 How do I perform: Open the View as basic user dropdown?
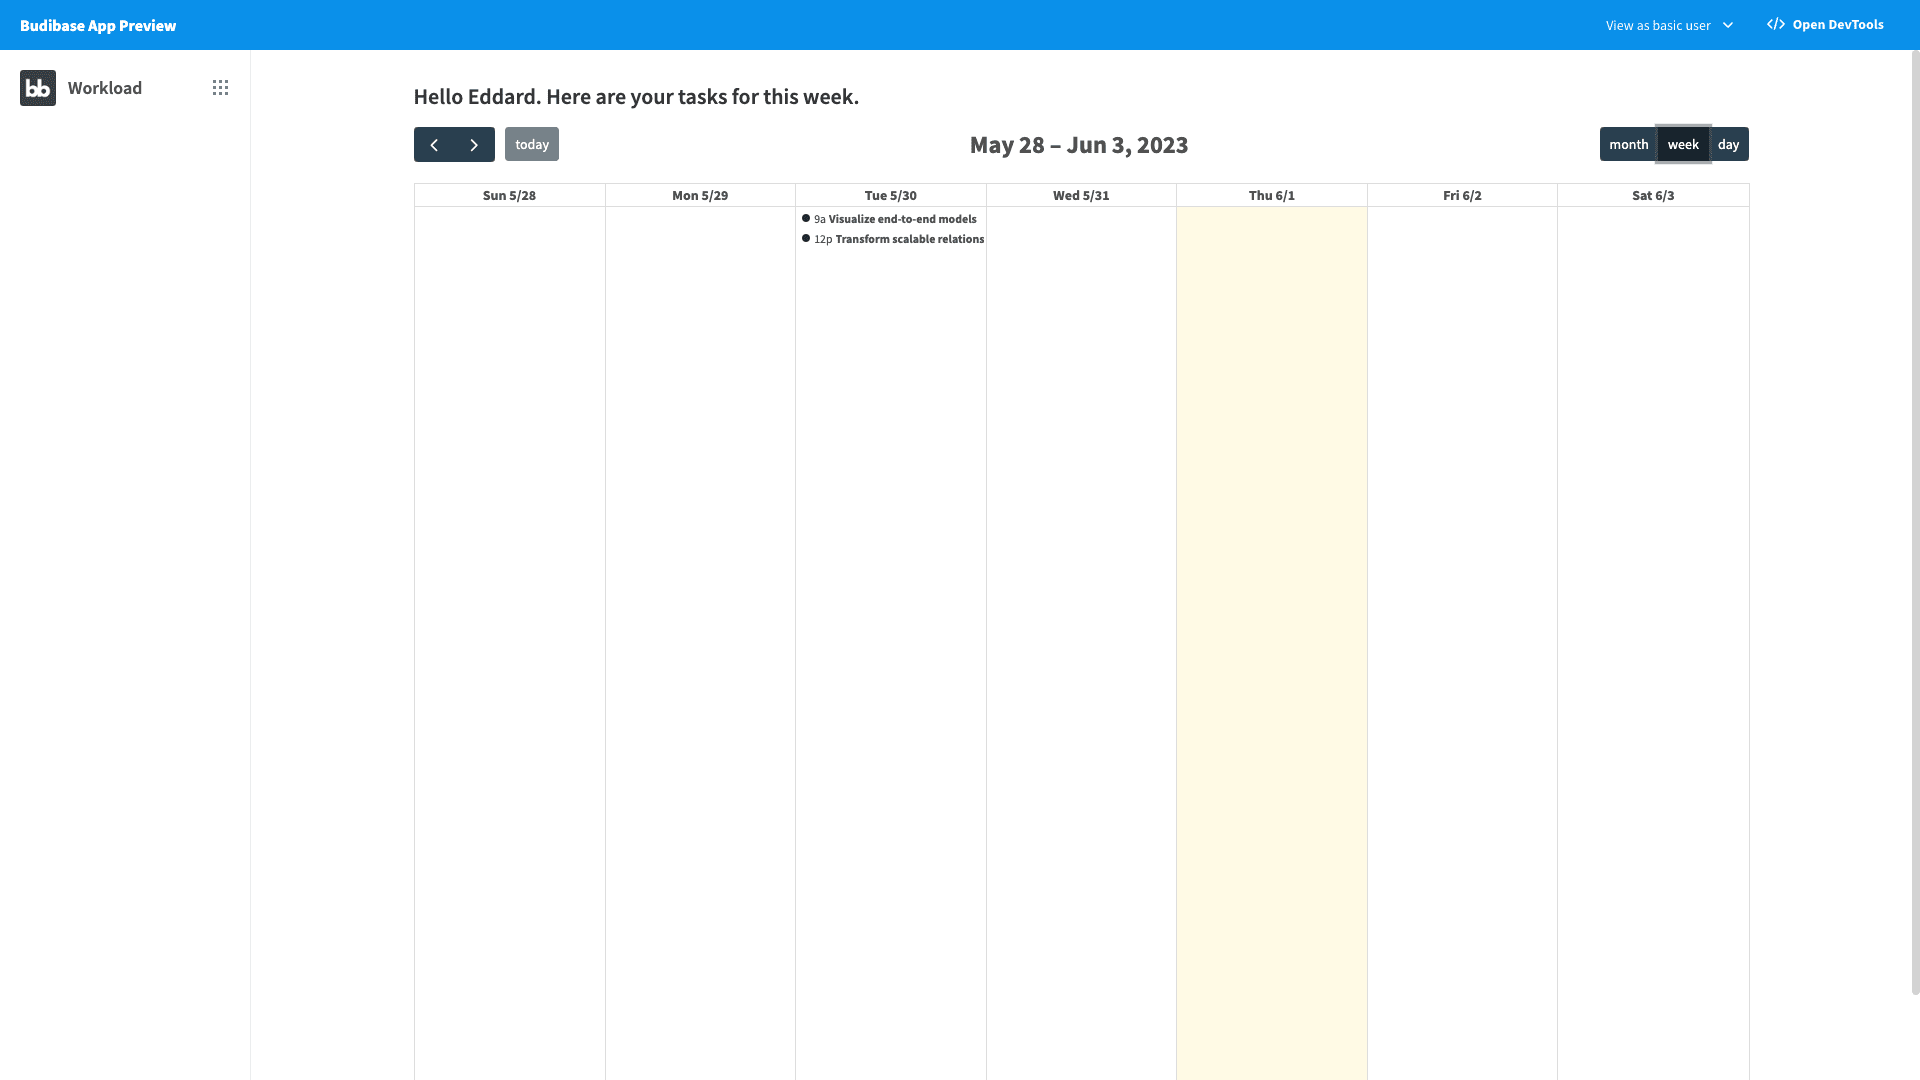[x=1669, y=25]
